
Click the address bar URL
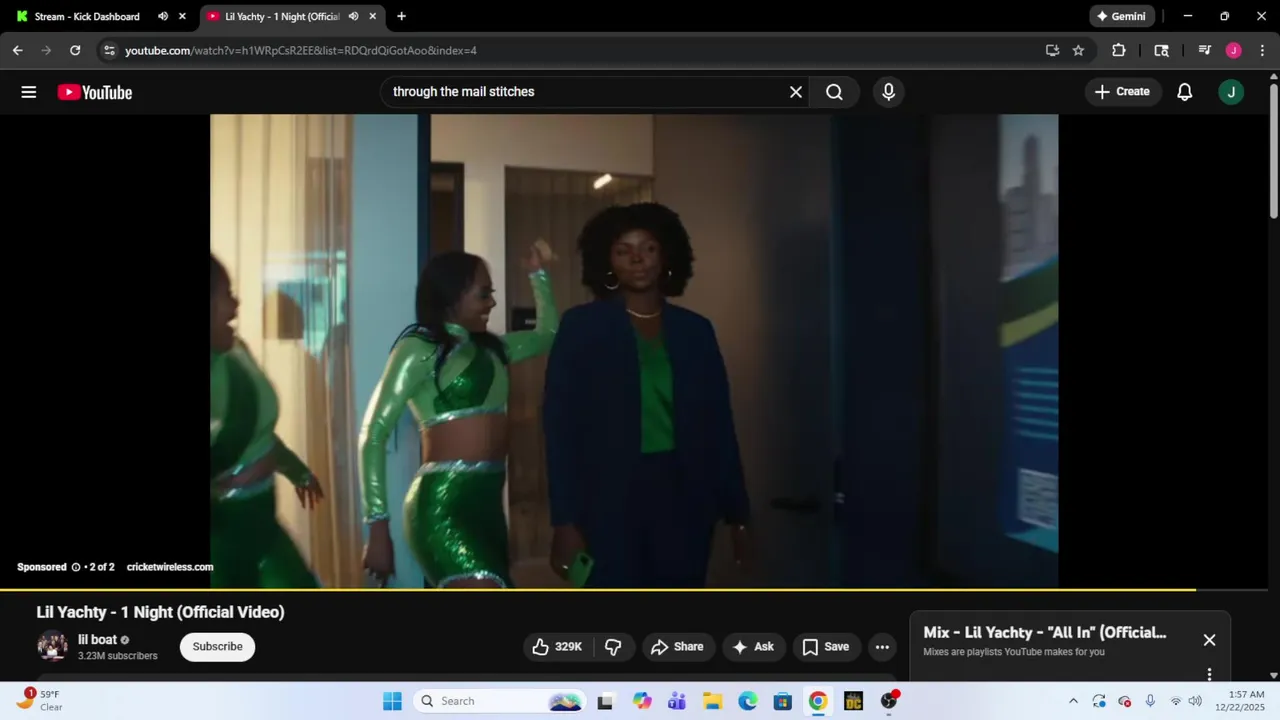tap(300, 50)
